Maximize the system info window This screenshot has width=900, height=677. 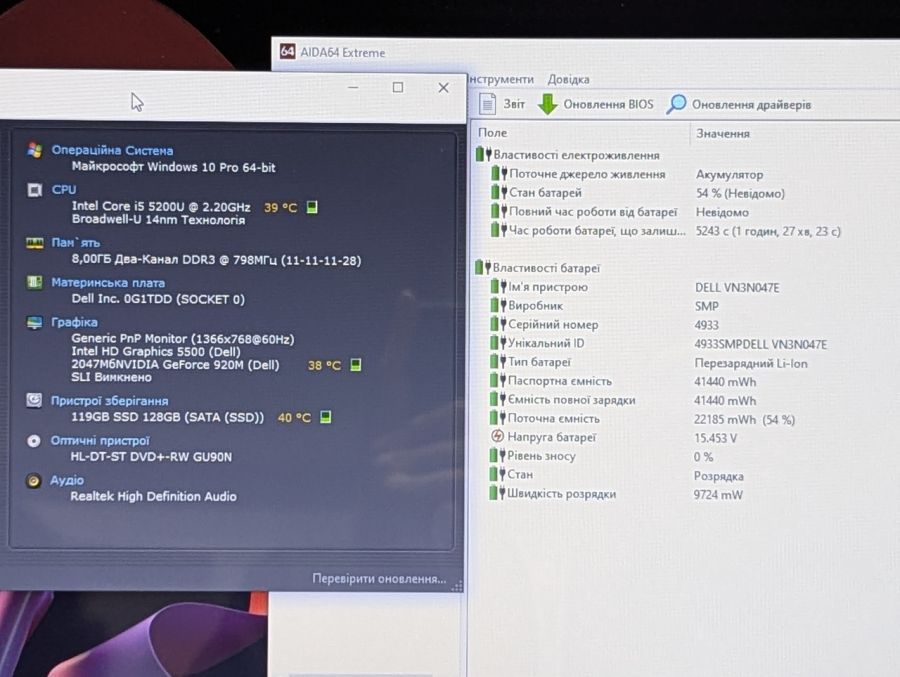pyautogui.click(x=398, y=87)
